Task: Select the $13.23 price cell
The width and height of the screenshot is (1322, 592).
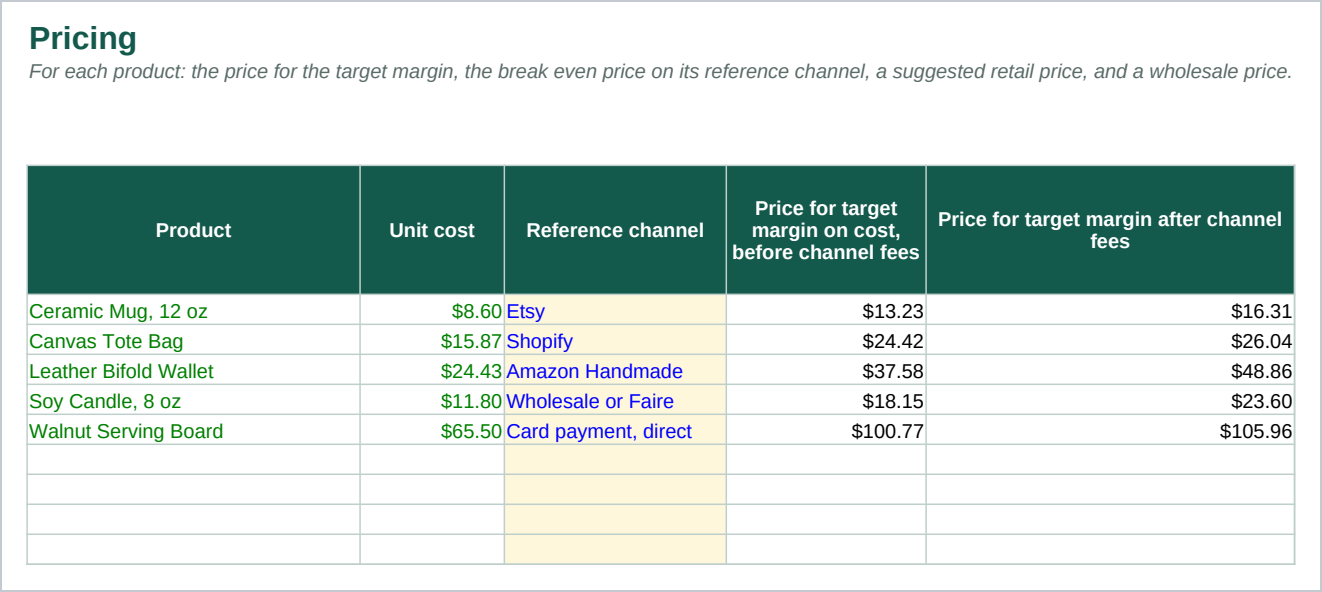Action: pyautogui.click(x=826, y=310)
